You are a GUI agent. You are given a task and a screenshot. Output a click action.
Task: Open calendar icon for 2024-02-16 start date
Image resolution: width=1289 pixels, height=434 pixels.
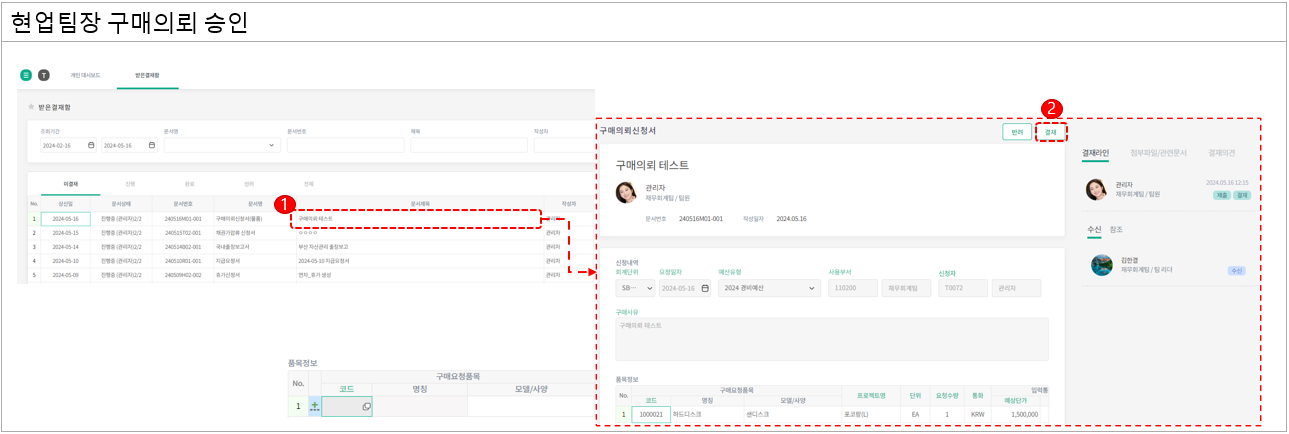91,145
